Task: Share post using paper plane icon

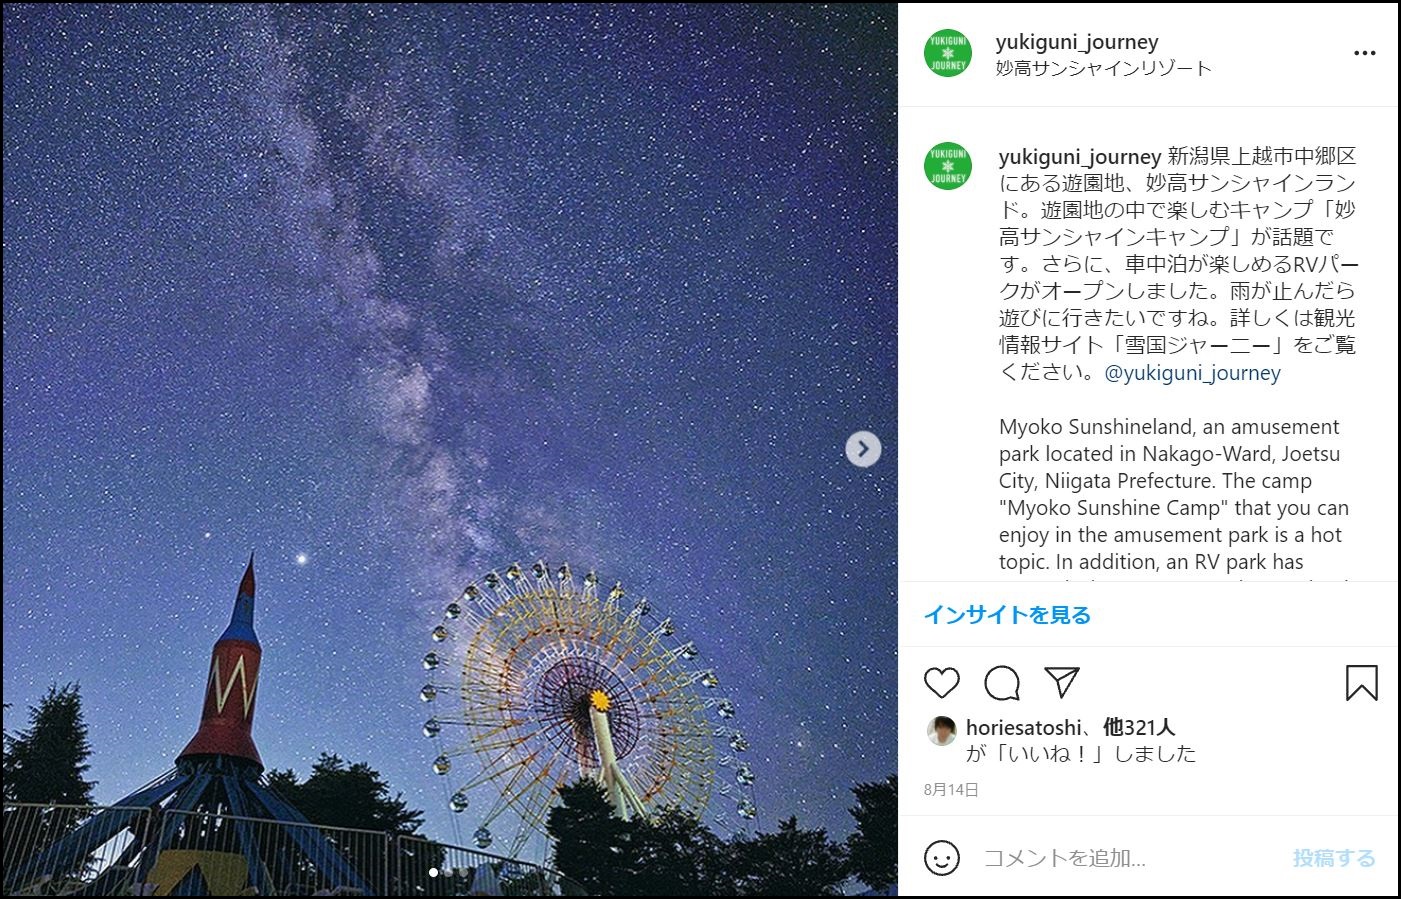Action: coord(1061,683)
